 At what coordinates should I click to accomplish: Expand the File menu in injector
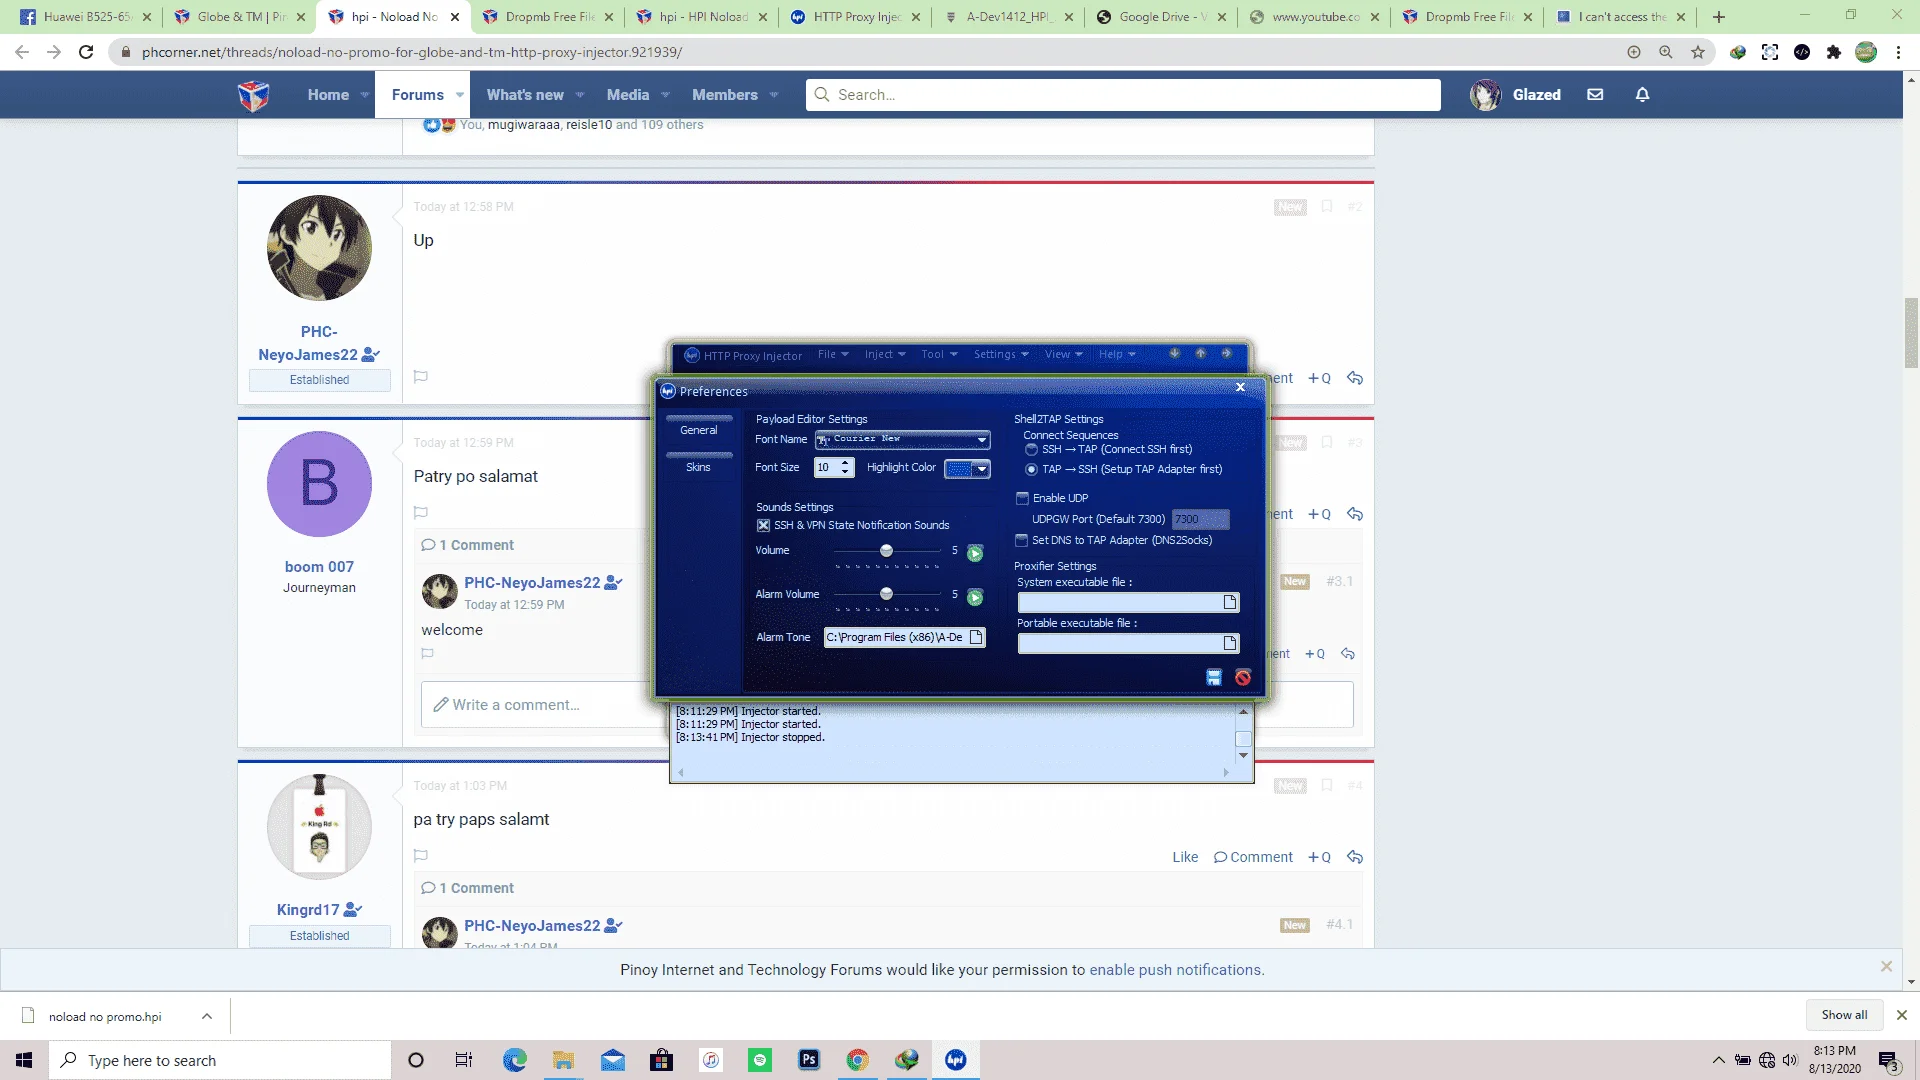click(x=833, y=355)
